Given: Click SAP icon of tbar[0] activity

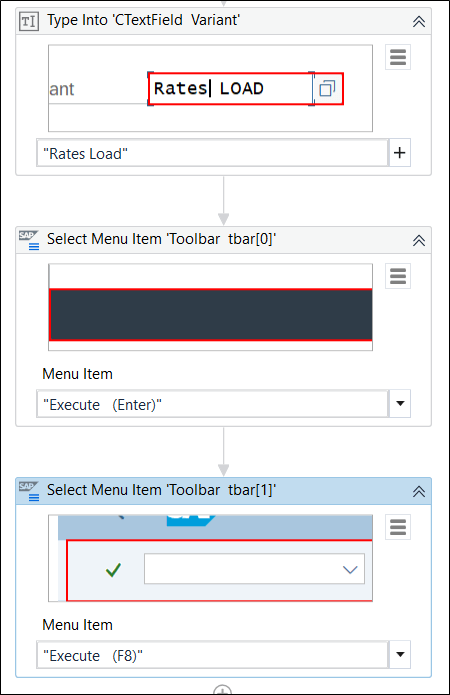Looking at the screenshot, I should pyautogui.click(x=29, y=240).
